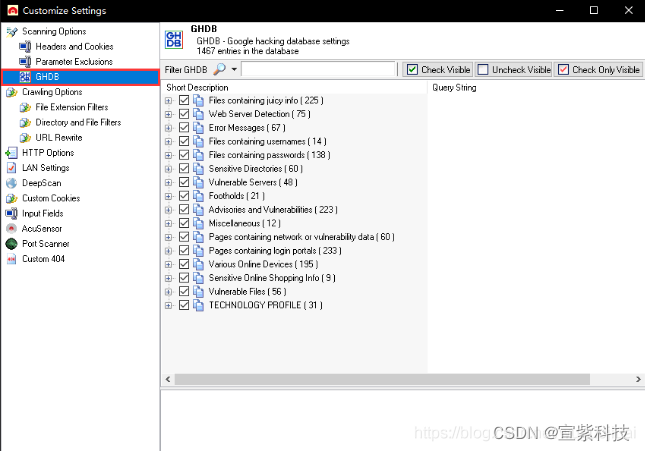
Task: Click document icon beside Vulnerable Files
Action: coord(199,292)
